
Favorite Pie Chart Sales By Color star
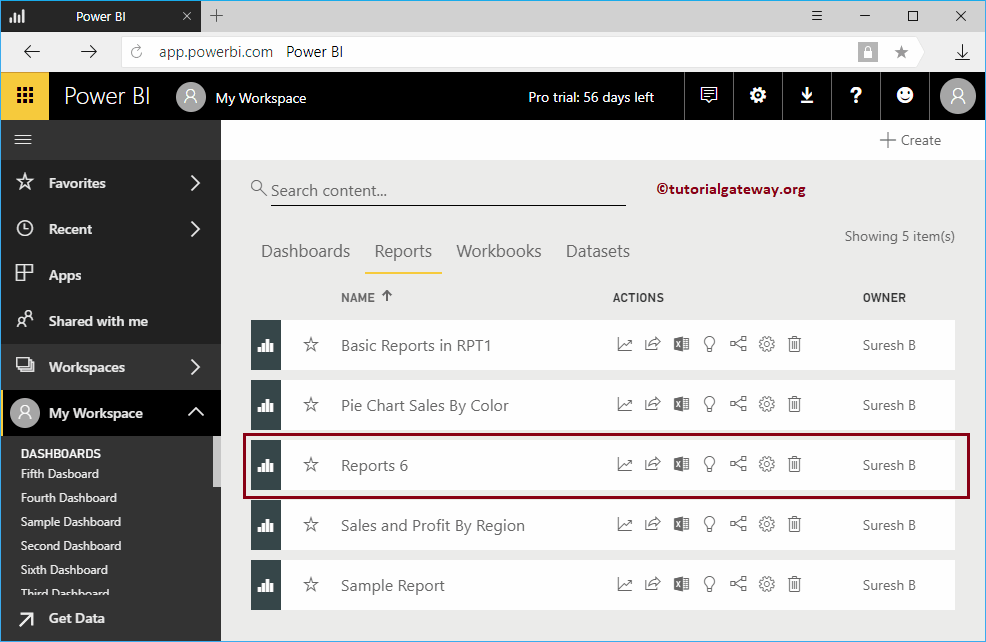pyautogui.click(x=311, y=404)
